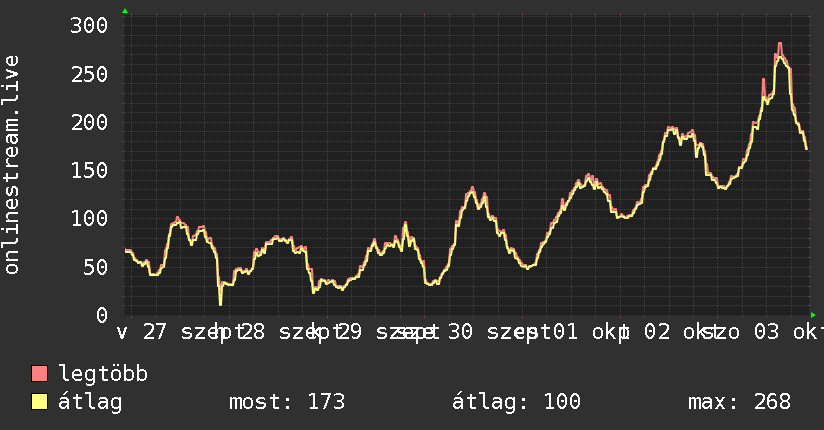Click the y-axis label 50
824x430 pixels.
coord(96,267)
